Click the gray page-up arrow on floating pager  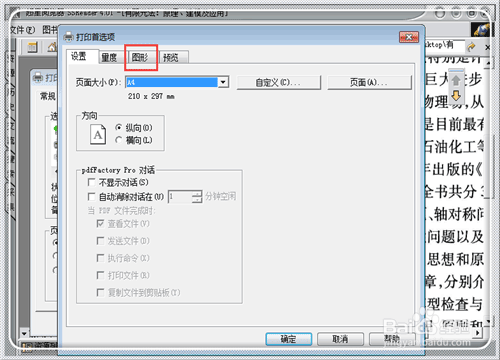[456, 80]
